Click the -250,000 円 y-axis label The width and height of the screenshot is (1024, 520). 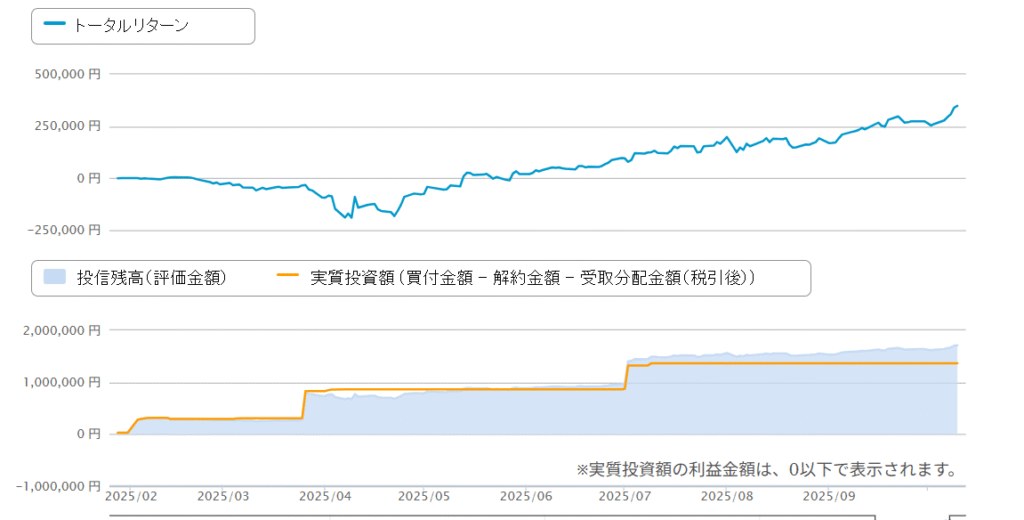65,230
